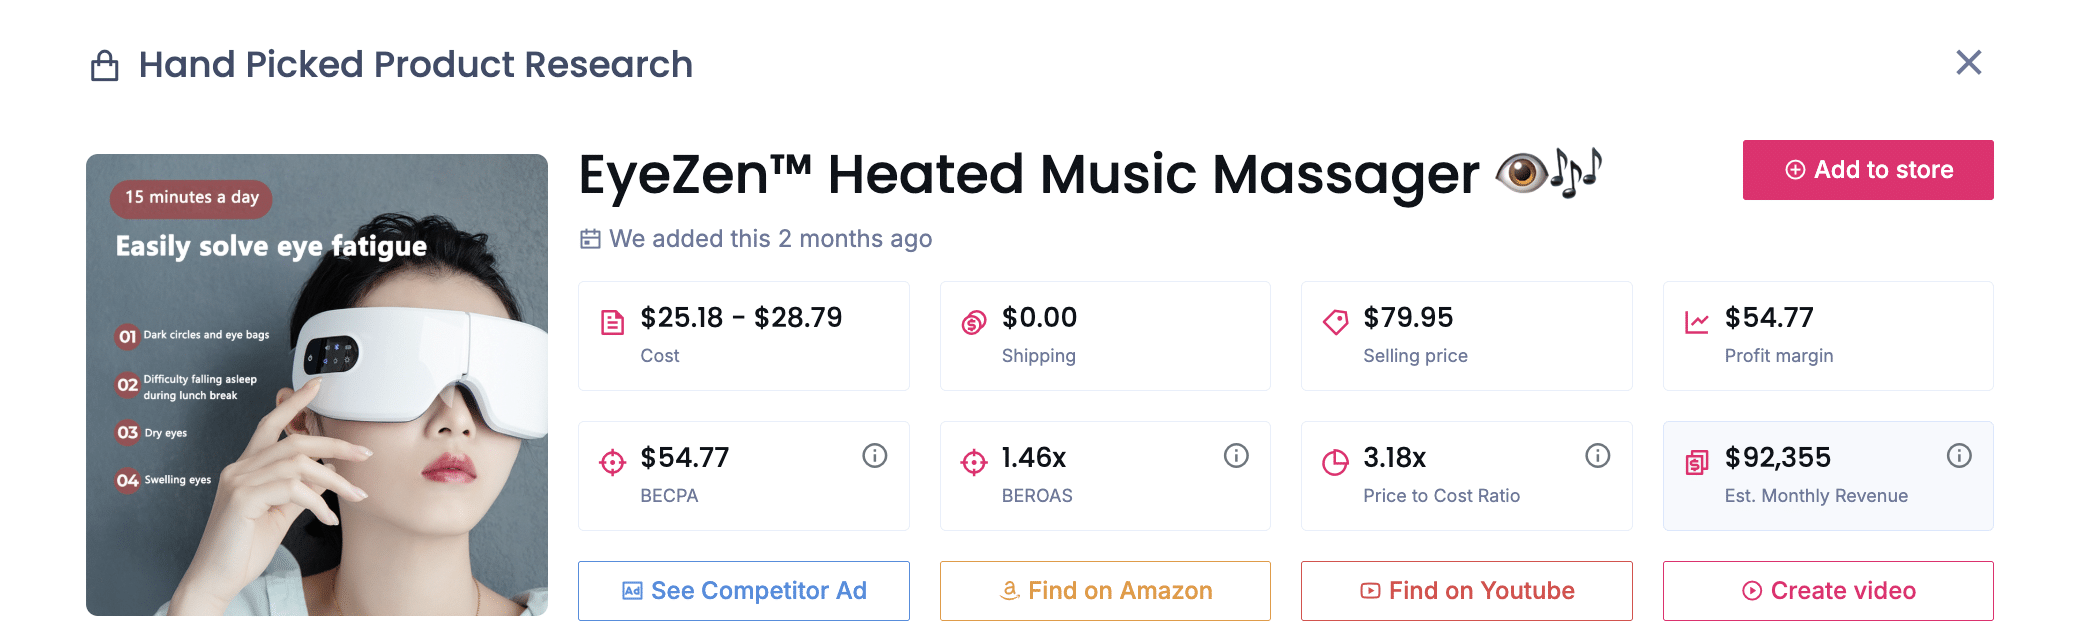Screen dimensions: 2080x642
Task: Click the shopping bag icon in header
Action: [103, 63]
